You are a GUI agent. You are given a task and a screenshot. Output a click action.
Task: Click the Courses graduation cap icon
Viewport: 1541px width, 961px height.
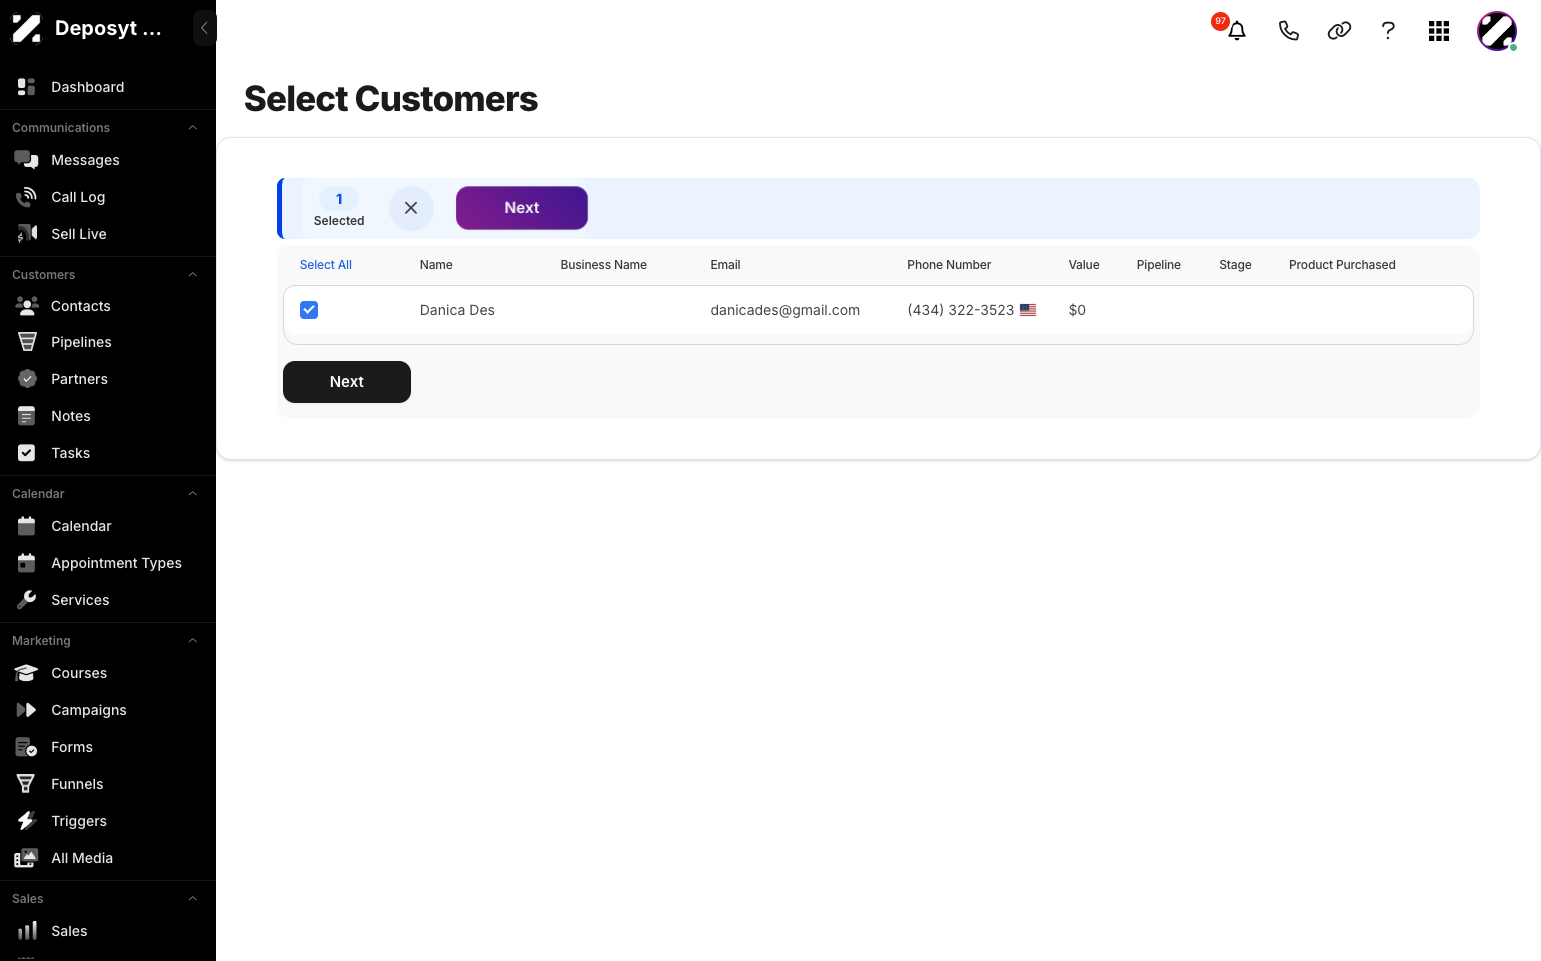(27, 673)
